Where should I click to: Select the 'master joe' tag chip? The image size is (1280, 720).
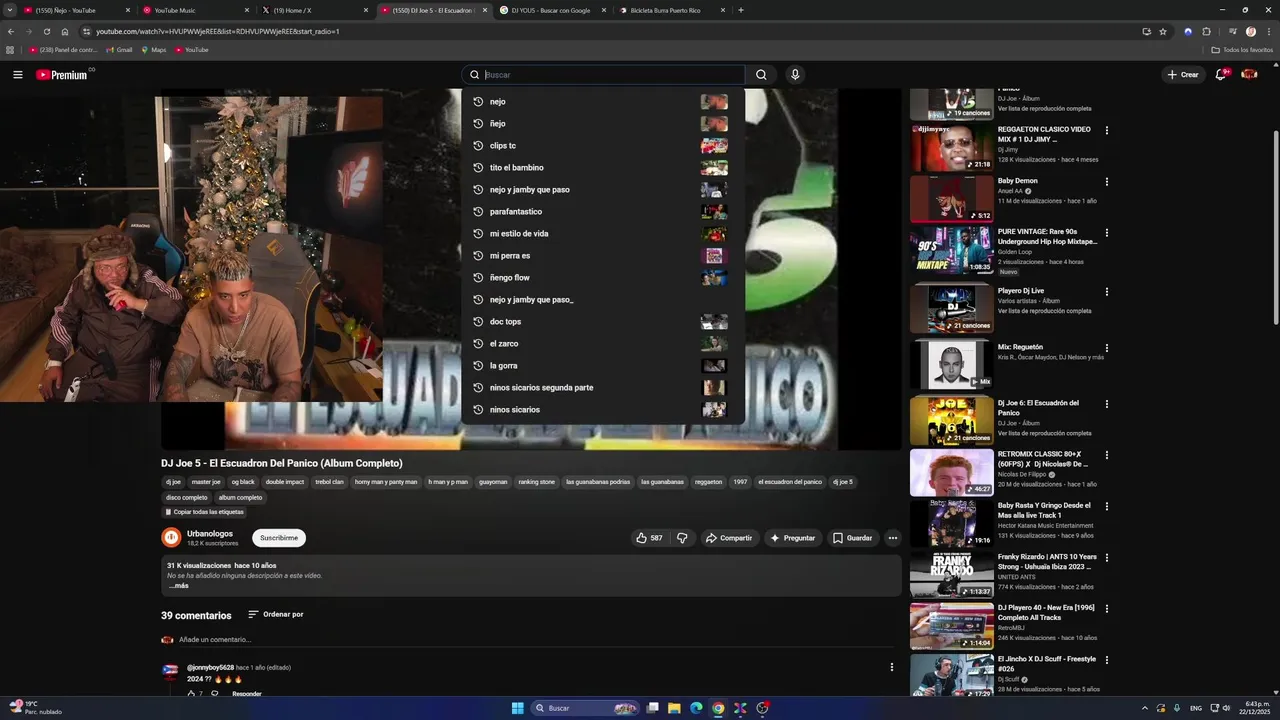206,482
